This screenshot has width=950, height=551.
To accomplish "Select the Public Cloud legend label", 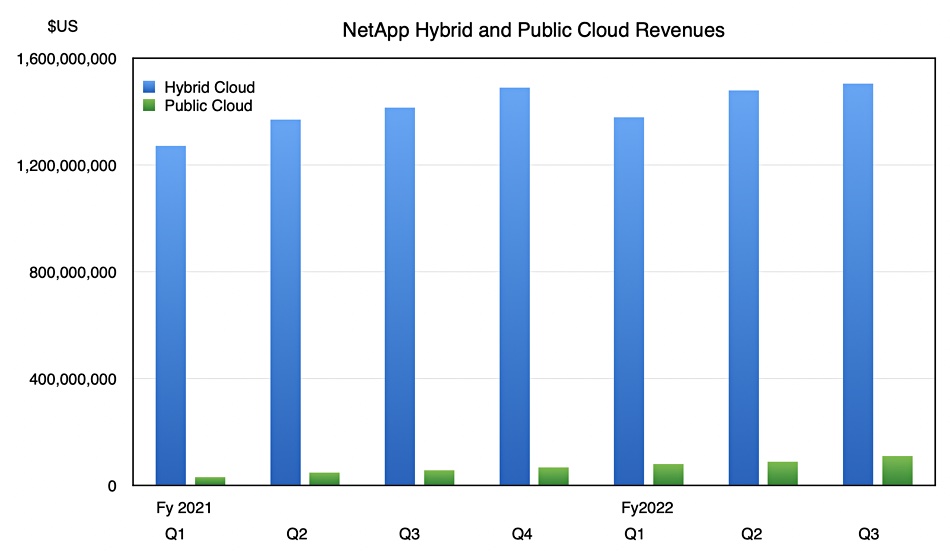I will tap(208, 105).
